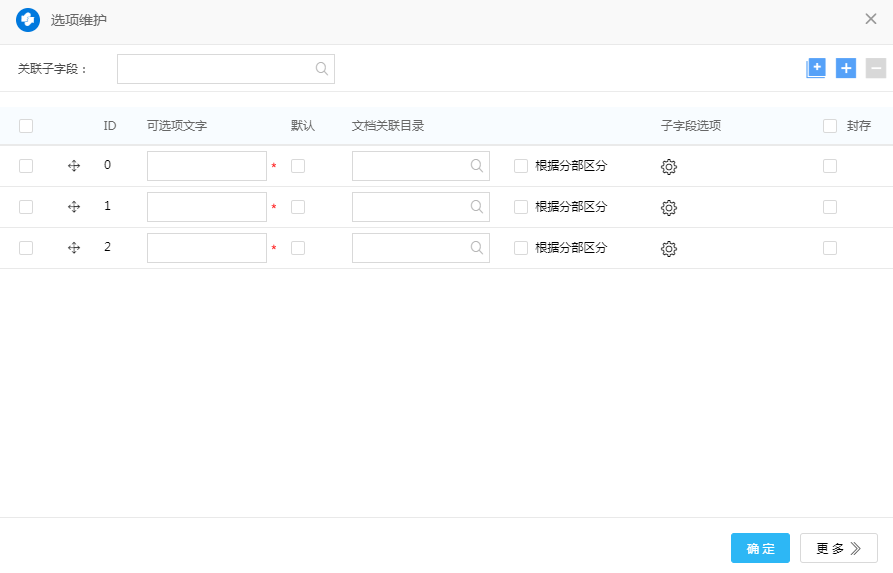This screenshot has width=893, height=573.
Task: Close the 选项维护 dialog
Action: click(x=871, y=19)
